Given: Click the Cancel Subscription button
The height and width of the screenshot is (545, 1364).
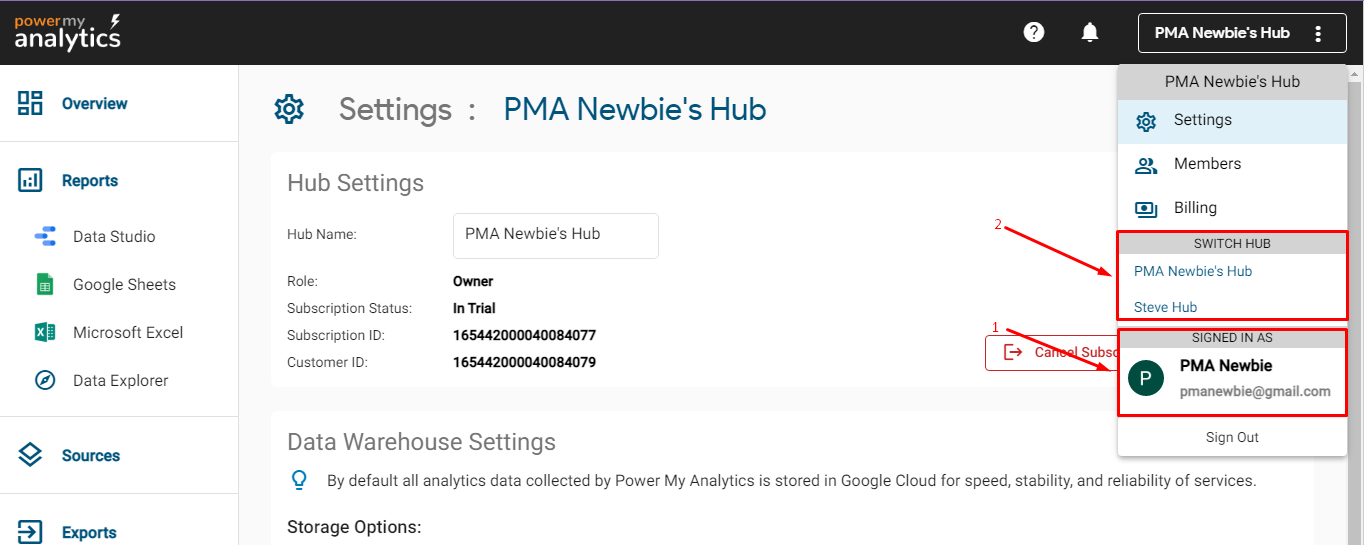Looking at the screenshot, I should point(1050,353).
